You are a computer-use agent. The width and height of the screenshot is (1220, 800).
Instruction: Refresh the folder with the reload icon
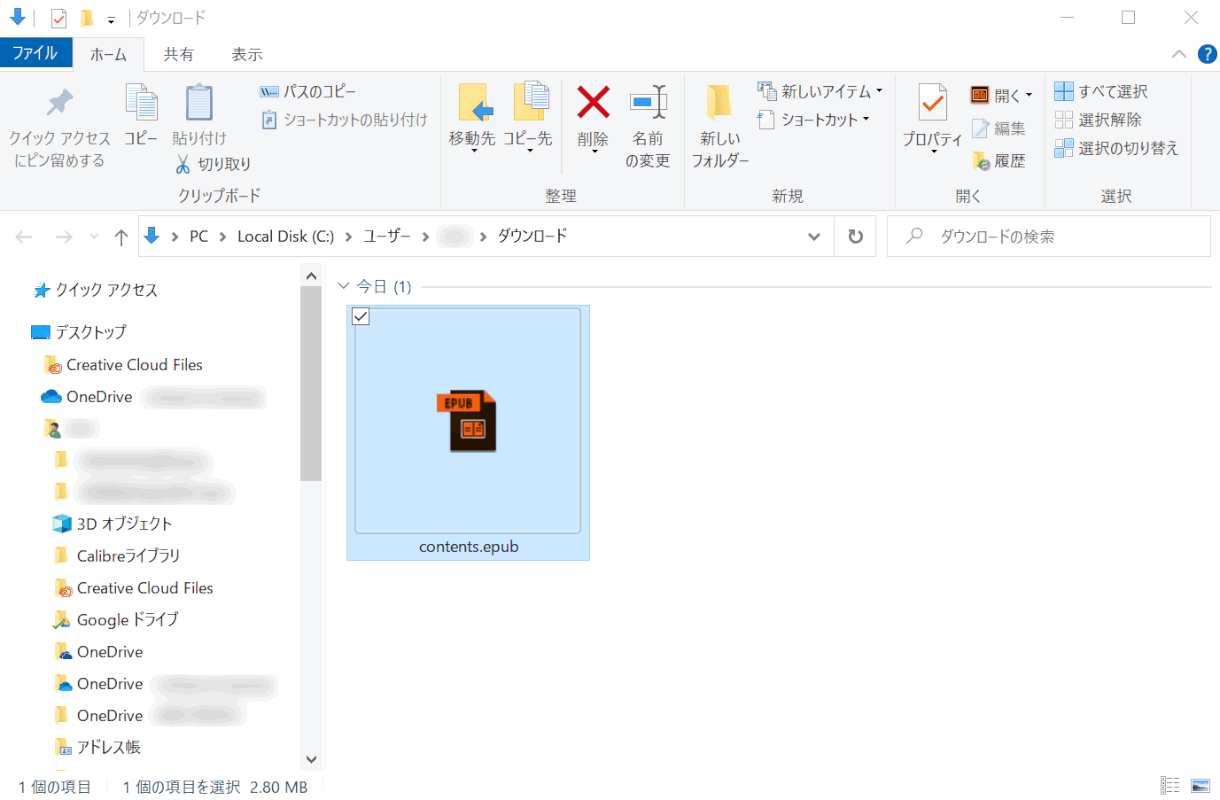(855, 237)
